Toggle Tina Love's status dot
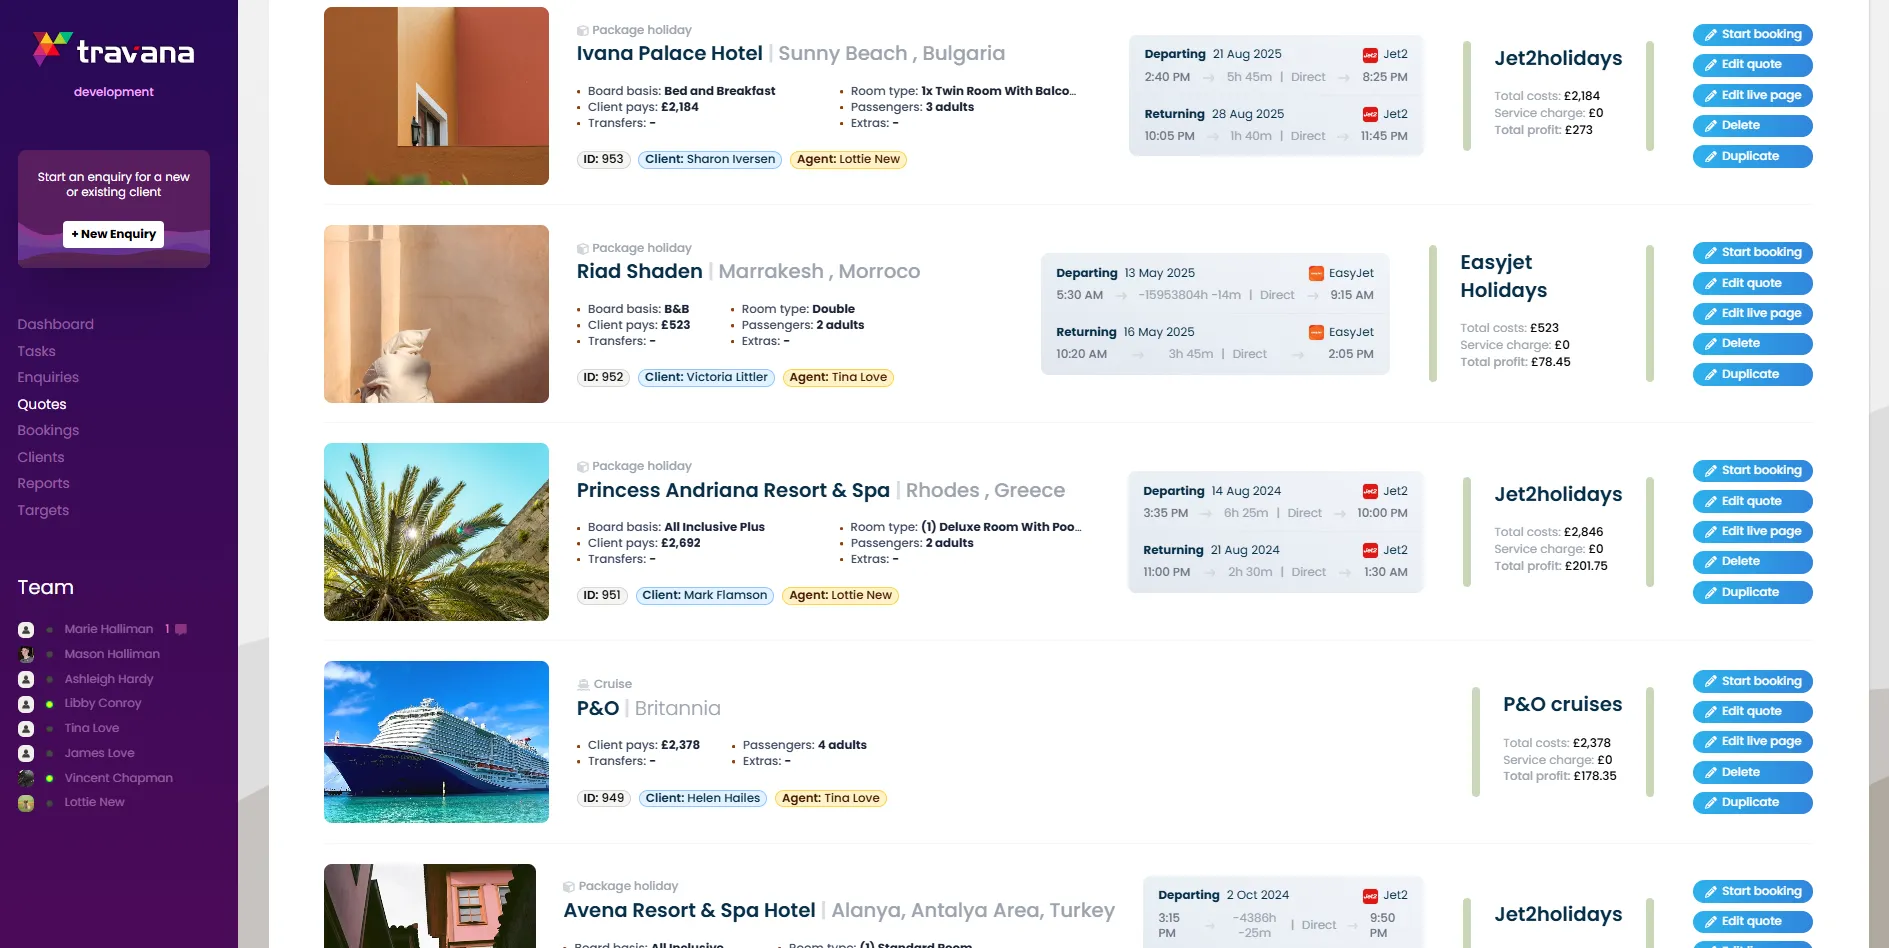The height and width of the screenshot is (948, 1889). pyautogui.click(x=50, y=728)
